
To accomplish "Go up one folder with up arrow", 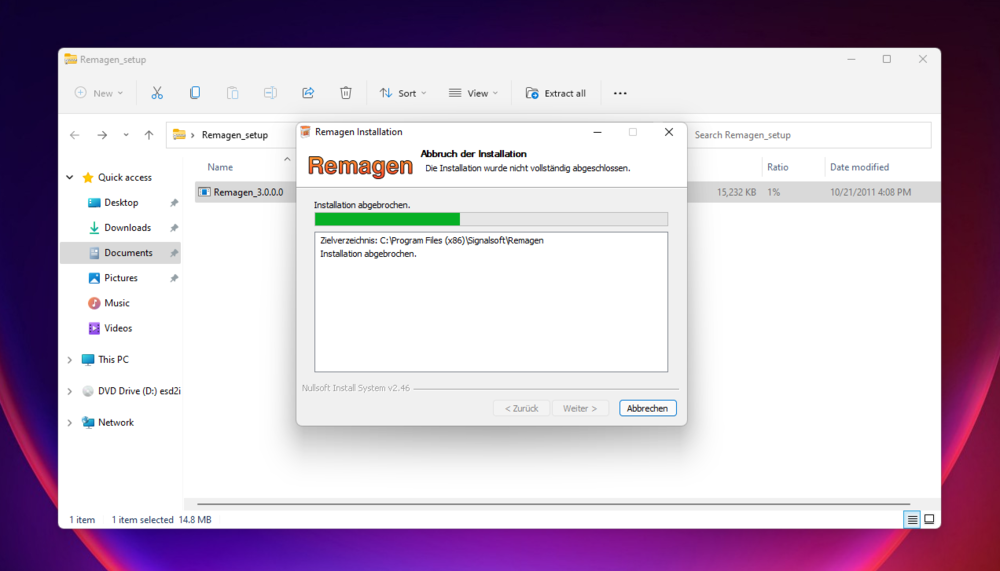I will (149, 135).
